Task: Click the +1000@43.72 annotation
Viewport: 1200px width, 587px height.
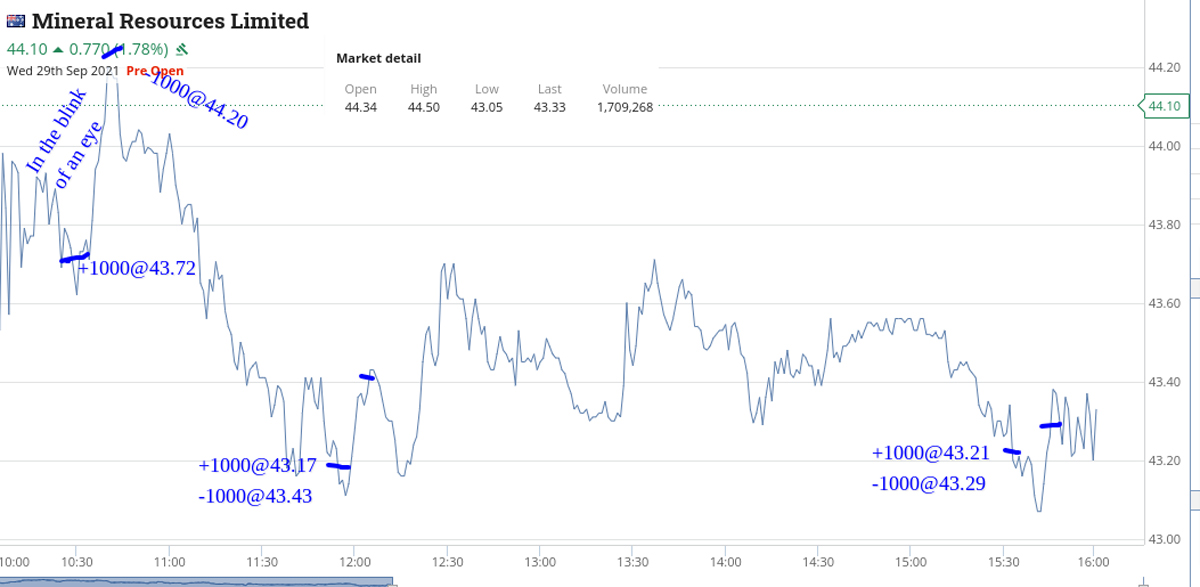Action: click(136, 268)
